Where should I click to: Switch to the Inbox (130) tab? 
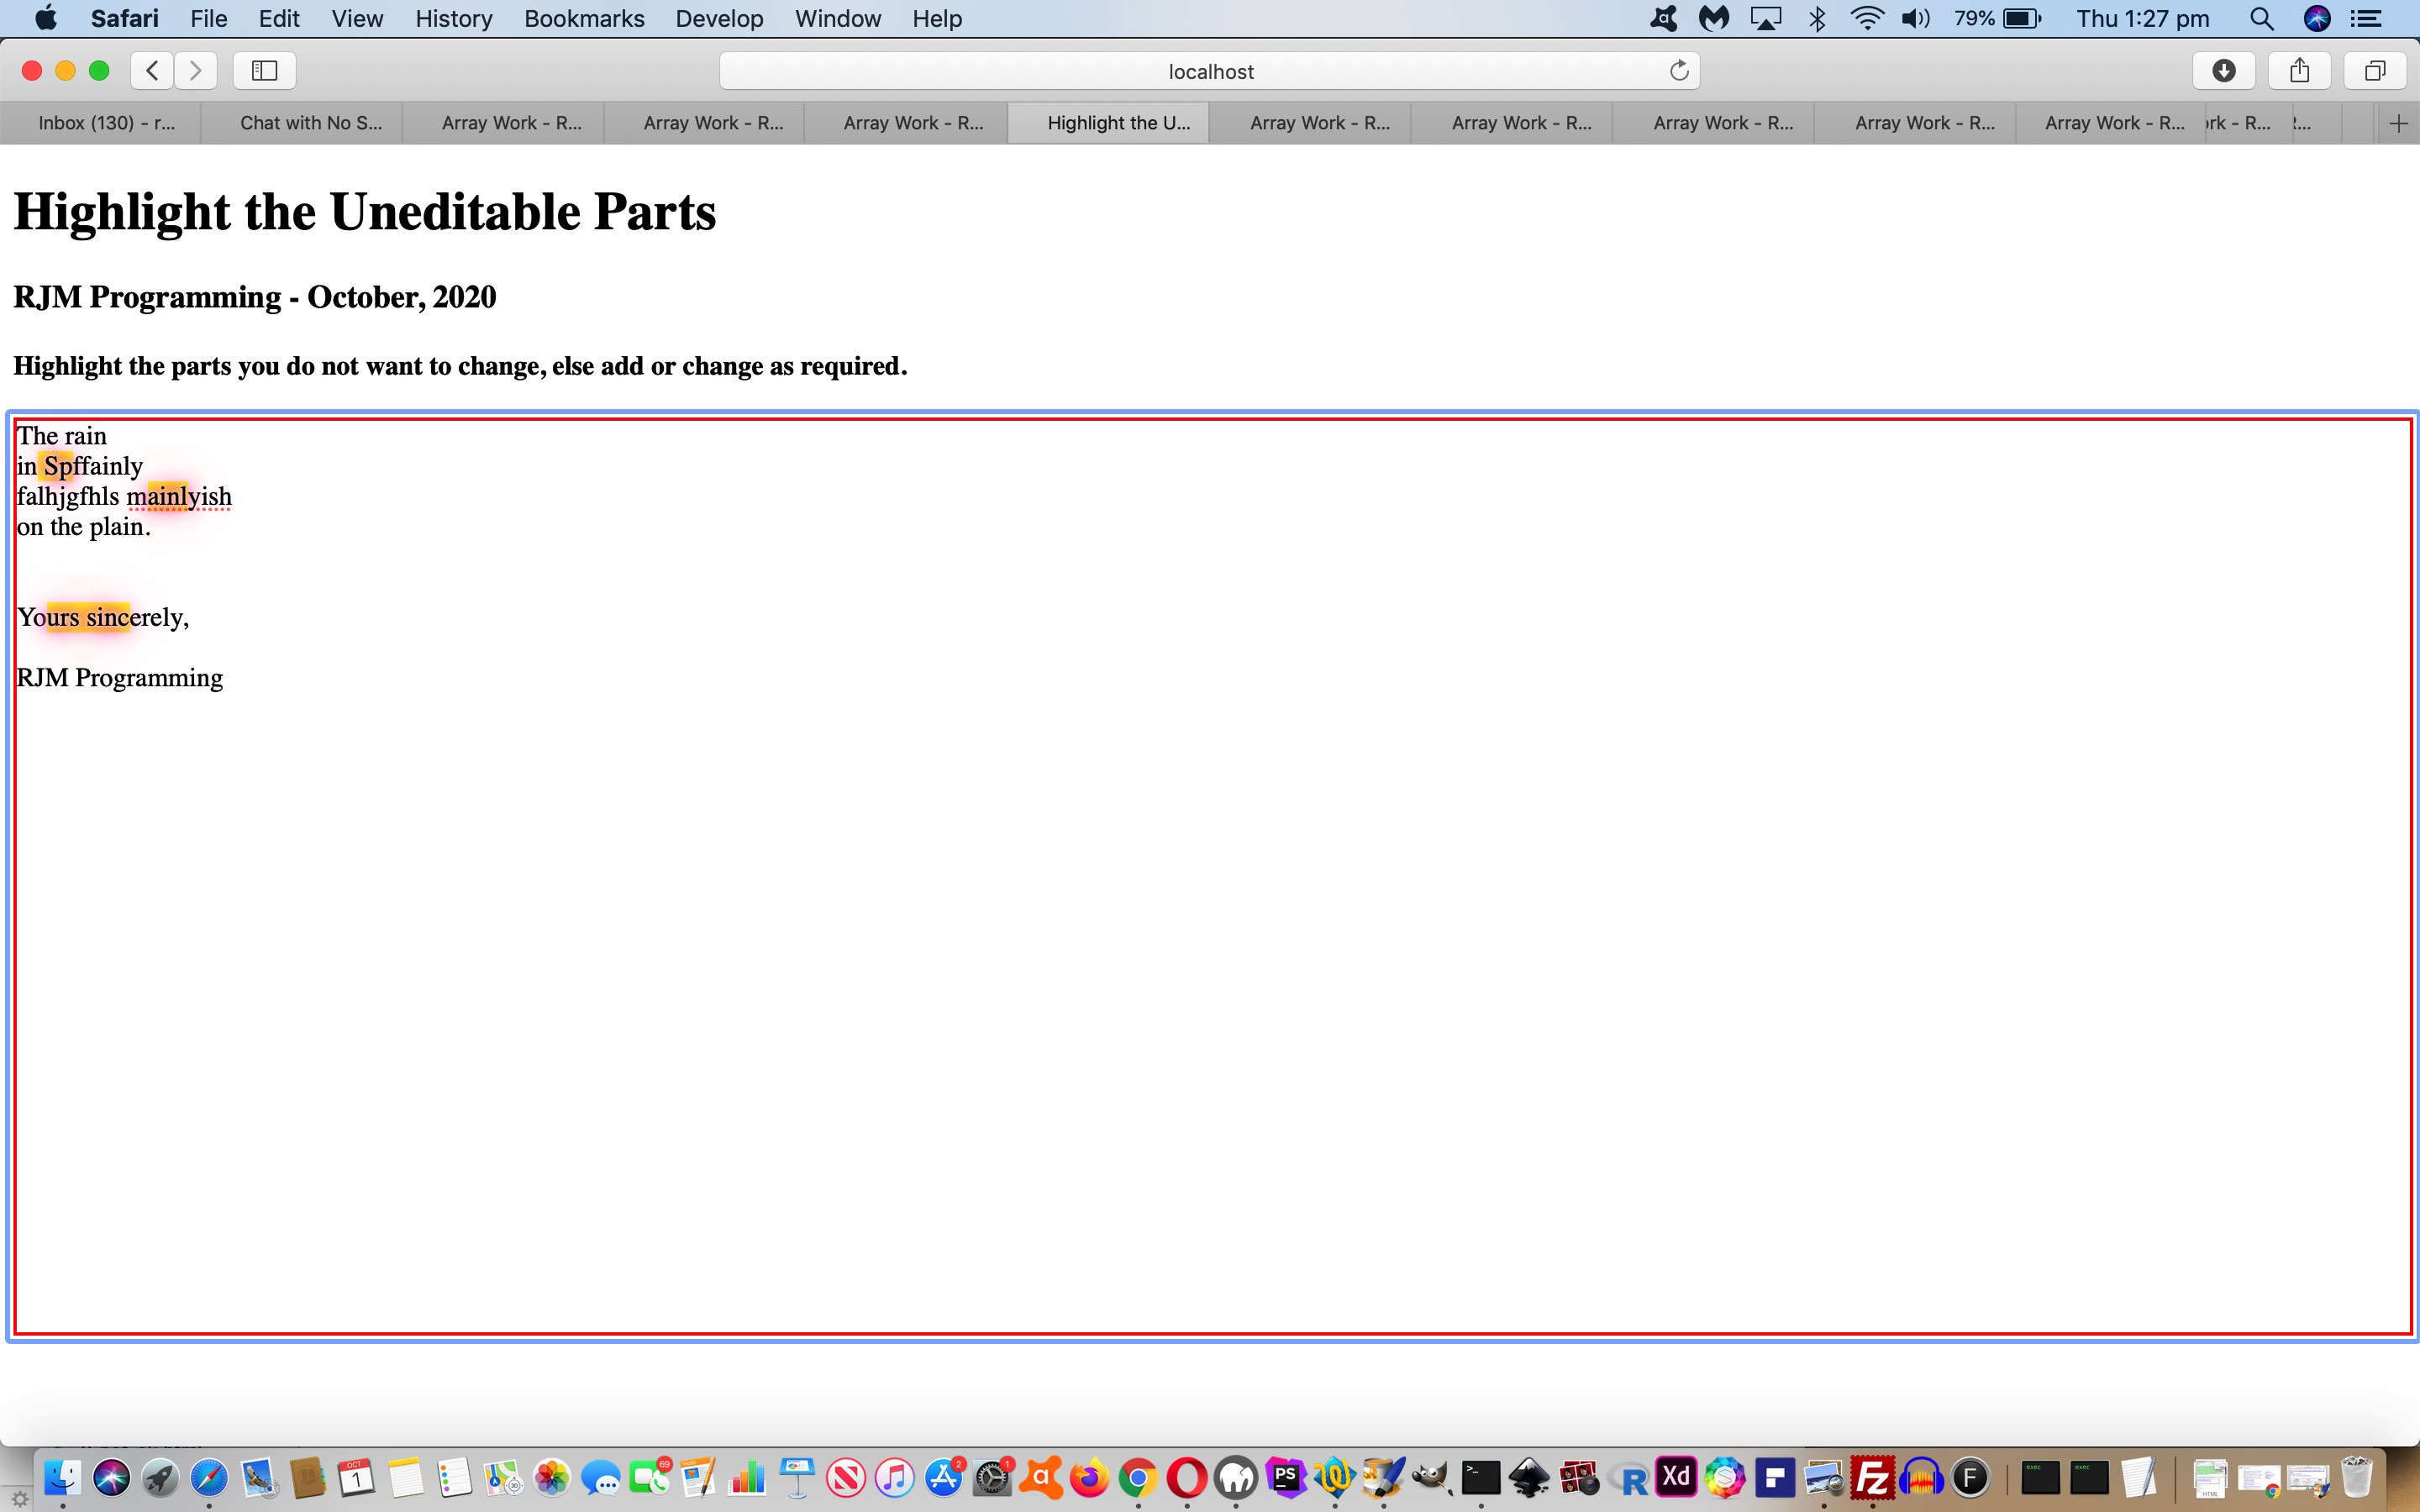(105, 123)
